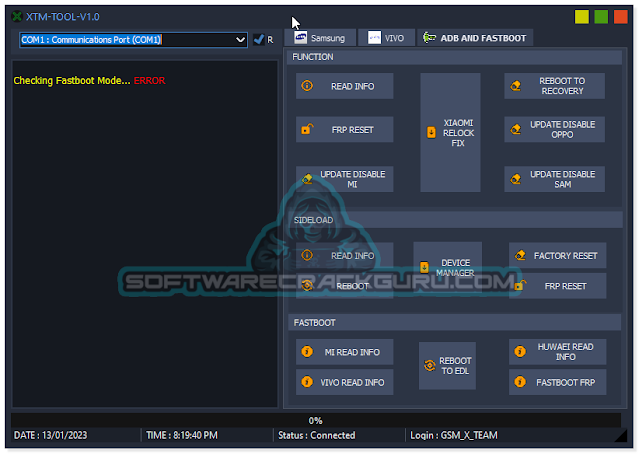Click the XTM-TOOL app logo icon
The width and height of the screenshot is (639, 454).
click(17, 17)
